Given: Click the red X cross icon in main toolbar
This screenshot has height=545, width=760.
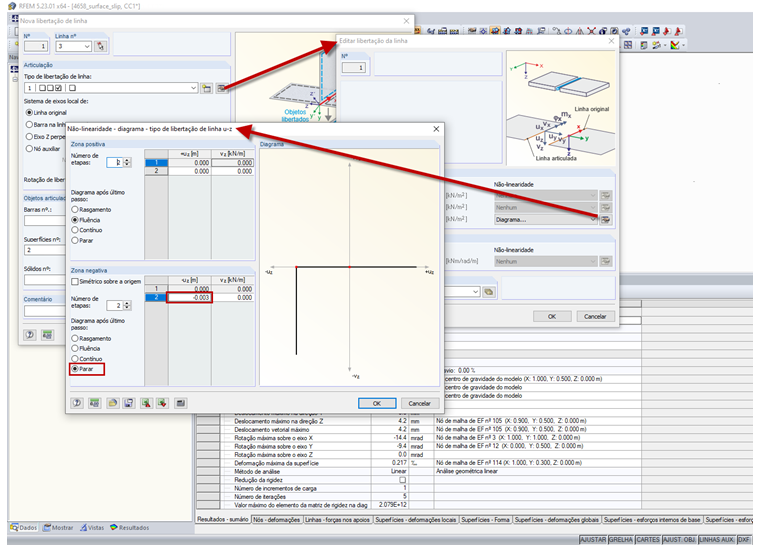Looking at the screenshot, I should 591,31.
